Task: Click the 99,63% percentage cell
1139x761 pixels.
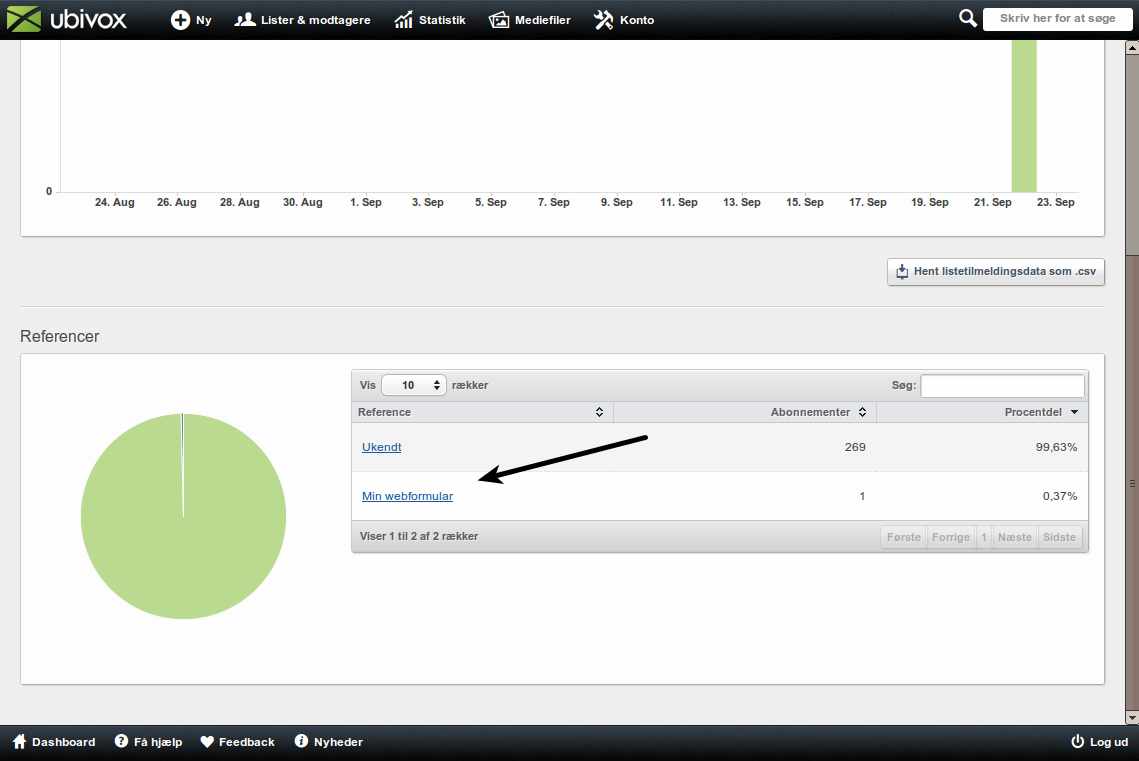Action: 1056,447
